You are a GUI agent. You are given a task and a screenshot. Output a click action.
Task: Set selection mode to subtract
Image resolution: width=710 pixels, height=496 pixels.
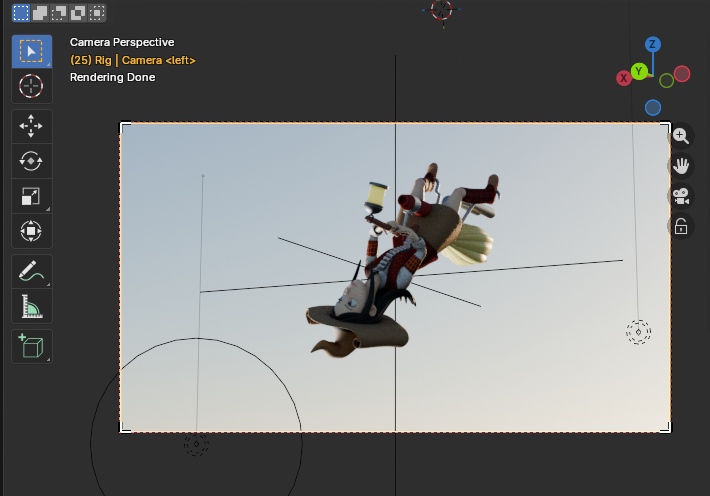point(59,13)
